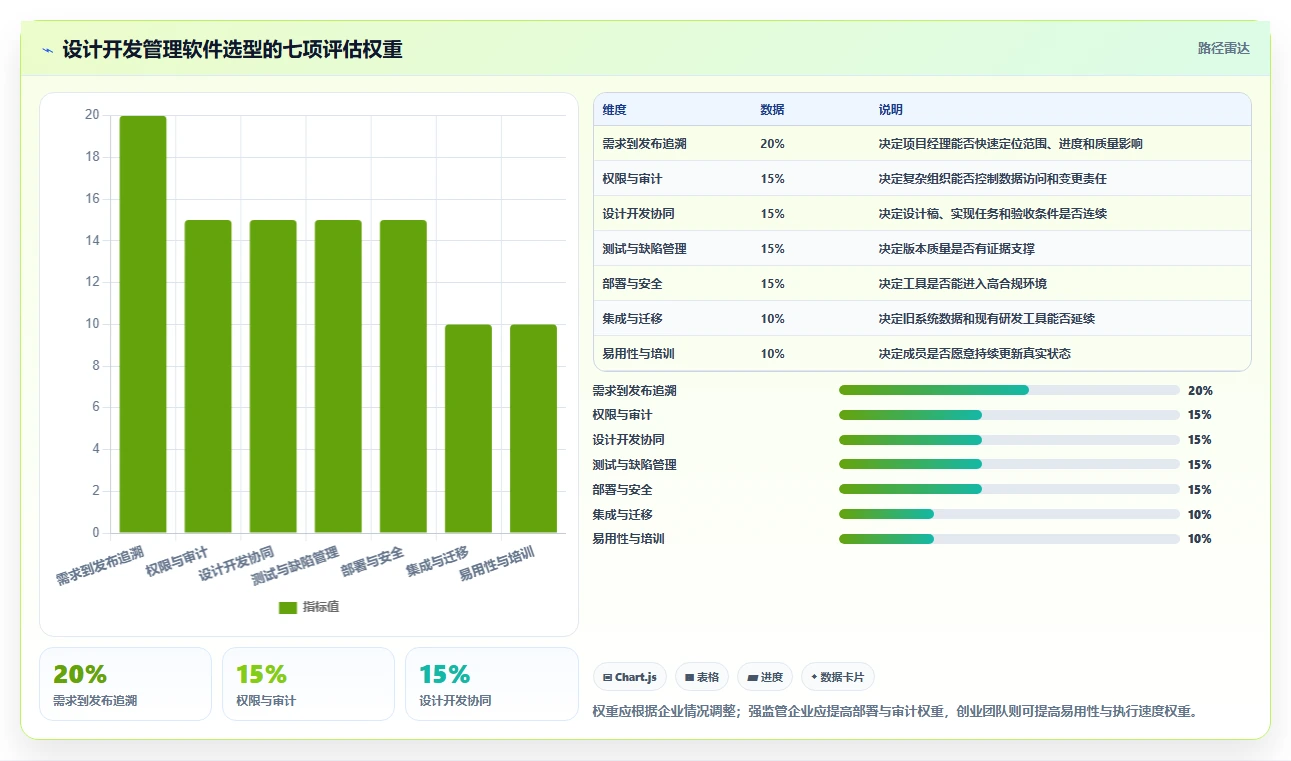The image size is (1291, 761).
Task: Click the 15% 权限与审计 data card
Action: 308,684
